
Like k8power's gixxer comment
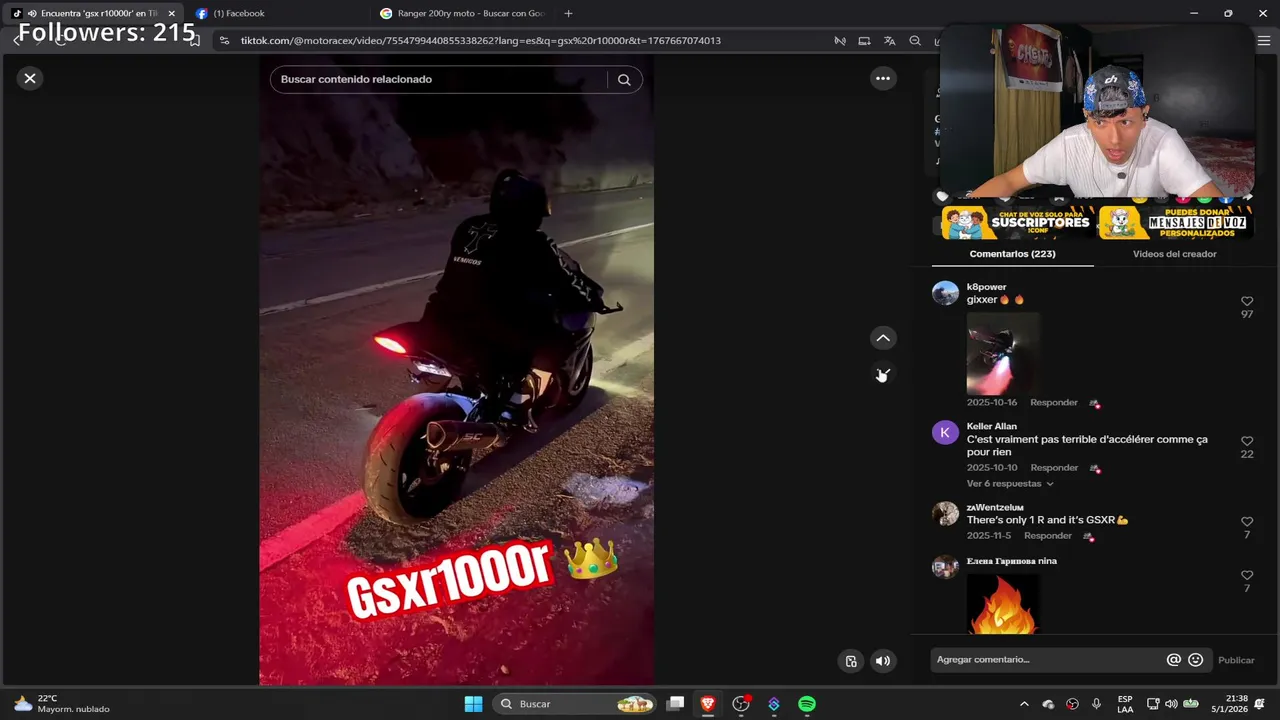tap(1247, 301)
